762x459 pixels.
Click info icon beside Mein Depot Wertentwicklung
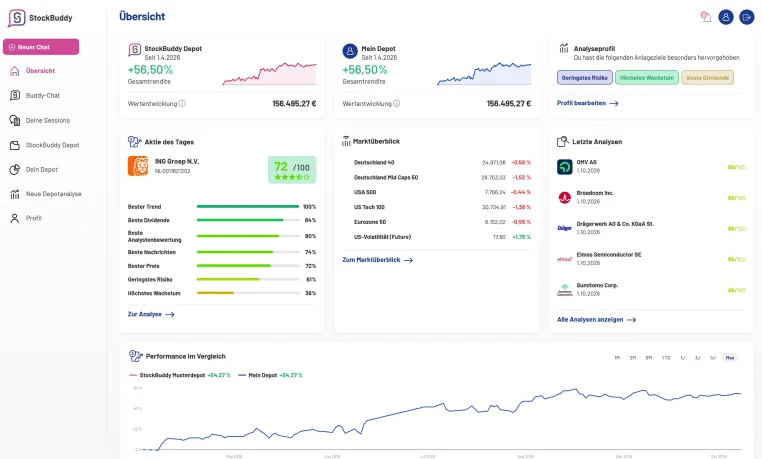point(397,103)
